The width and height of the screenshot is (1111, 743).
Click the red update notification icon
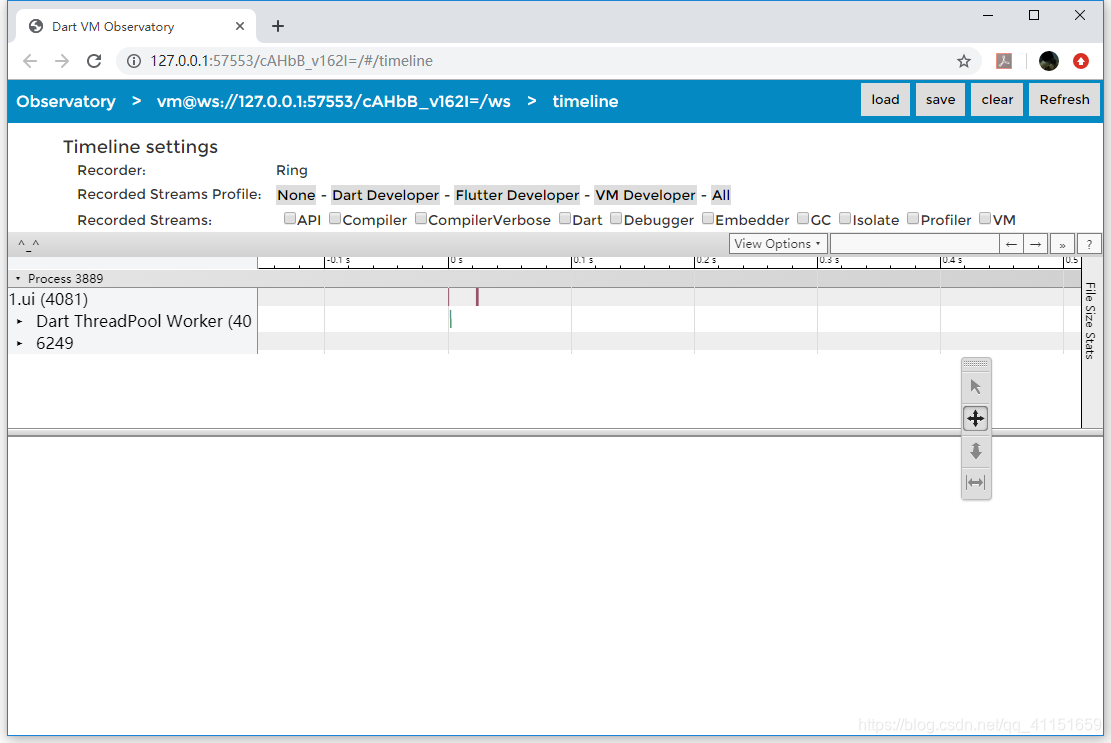pyautogui.click(x=1081, y=61)
